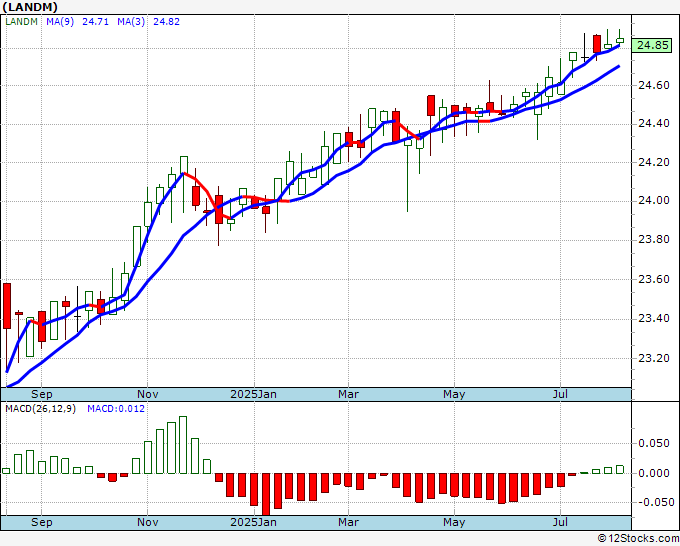
Task: Click Sep on the MACD date axis
Action: click(42, 522)
